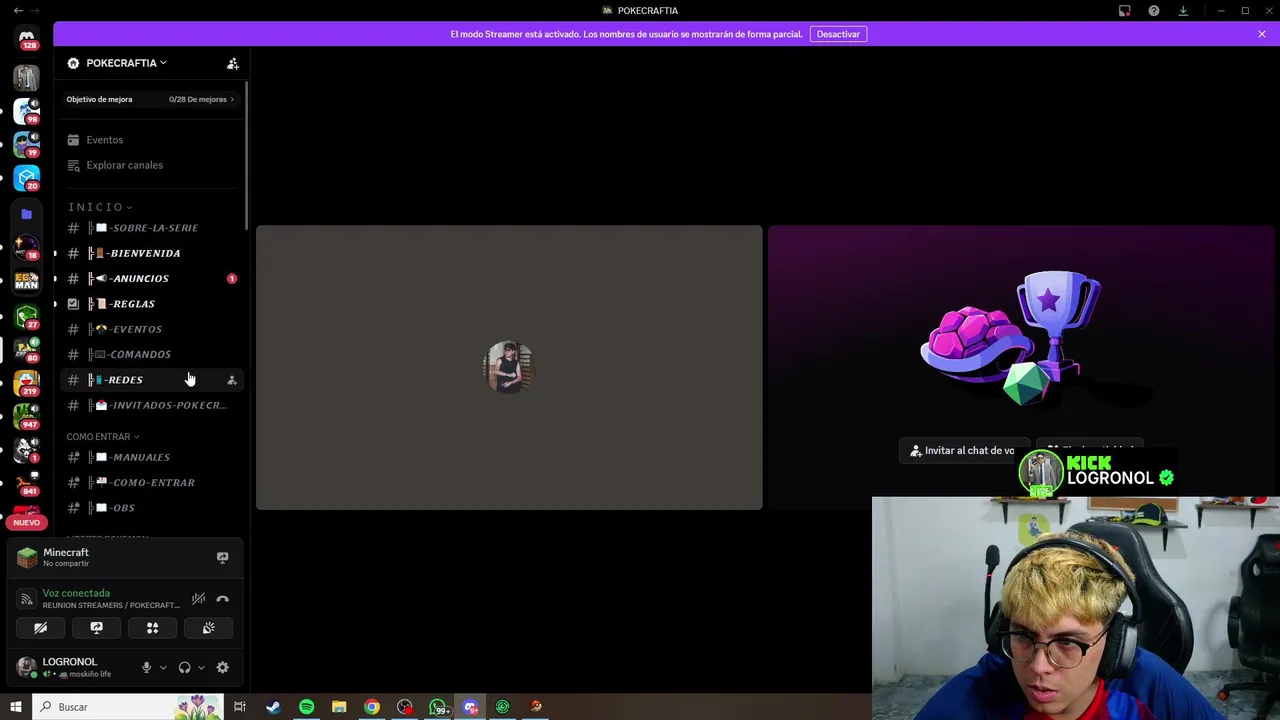Share your screen button in voice panel
Viewport: 1280px width, 720px height.
tap(96, 628)
